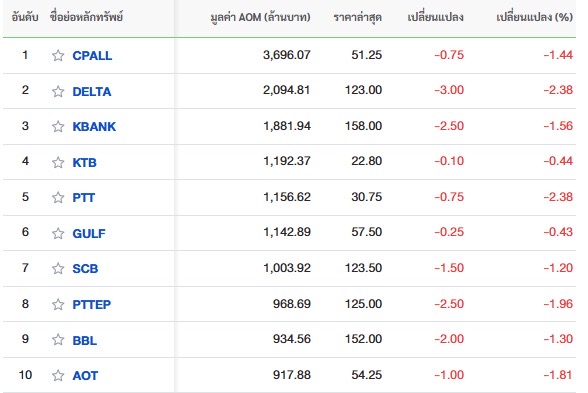Open the DELTA stock symbol link

[x=92, y=91]
